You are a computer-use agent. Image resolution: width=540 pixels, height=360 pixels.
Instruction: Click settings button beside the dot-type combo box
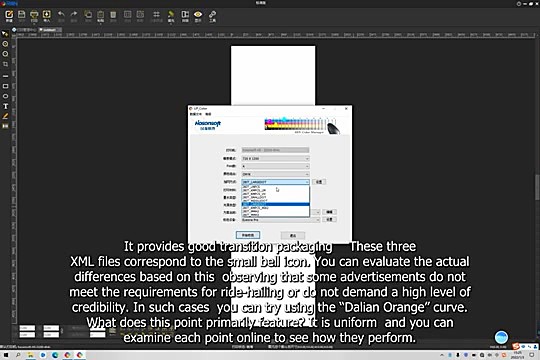pos(319,182)
